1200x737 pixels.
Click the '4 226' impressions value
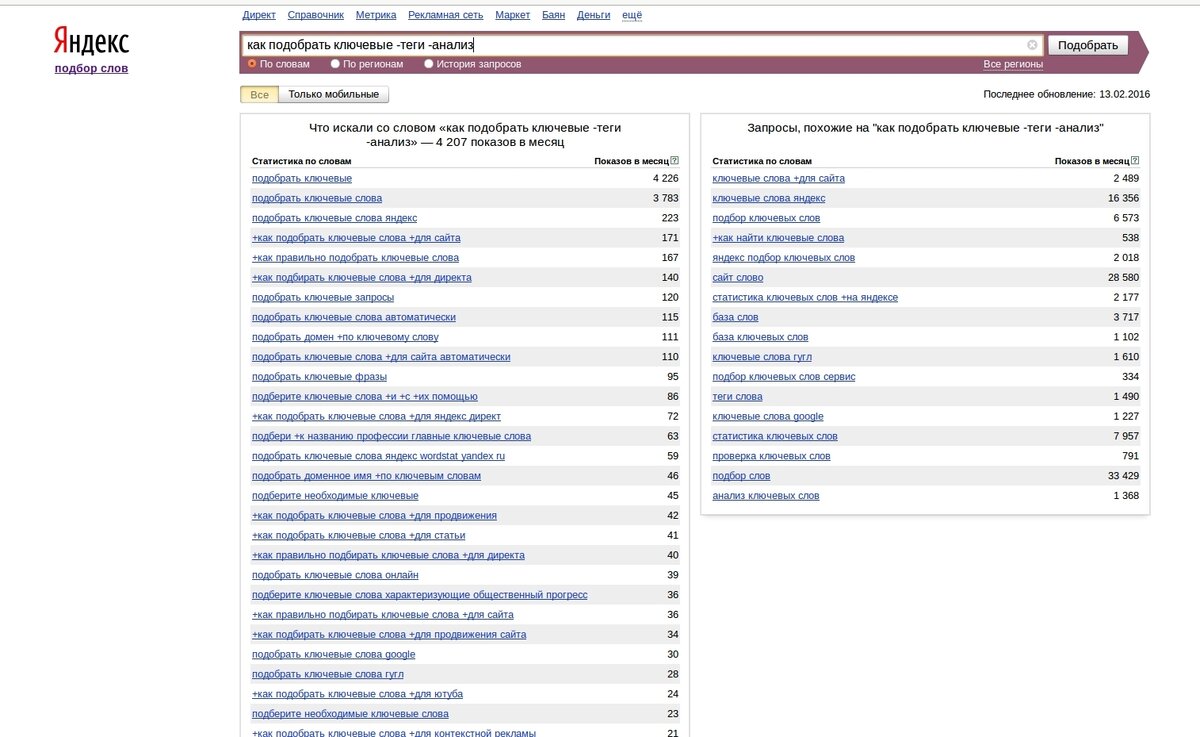666,178
